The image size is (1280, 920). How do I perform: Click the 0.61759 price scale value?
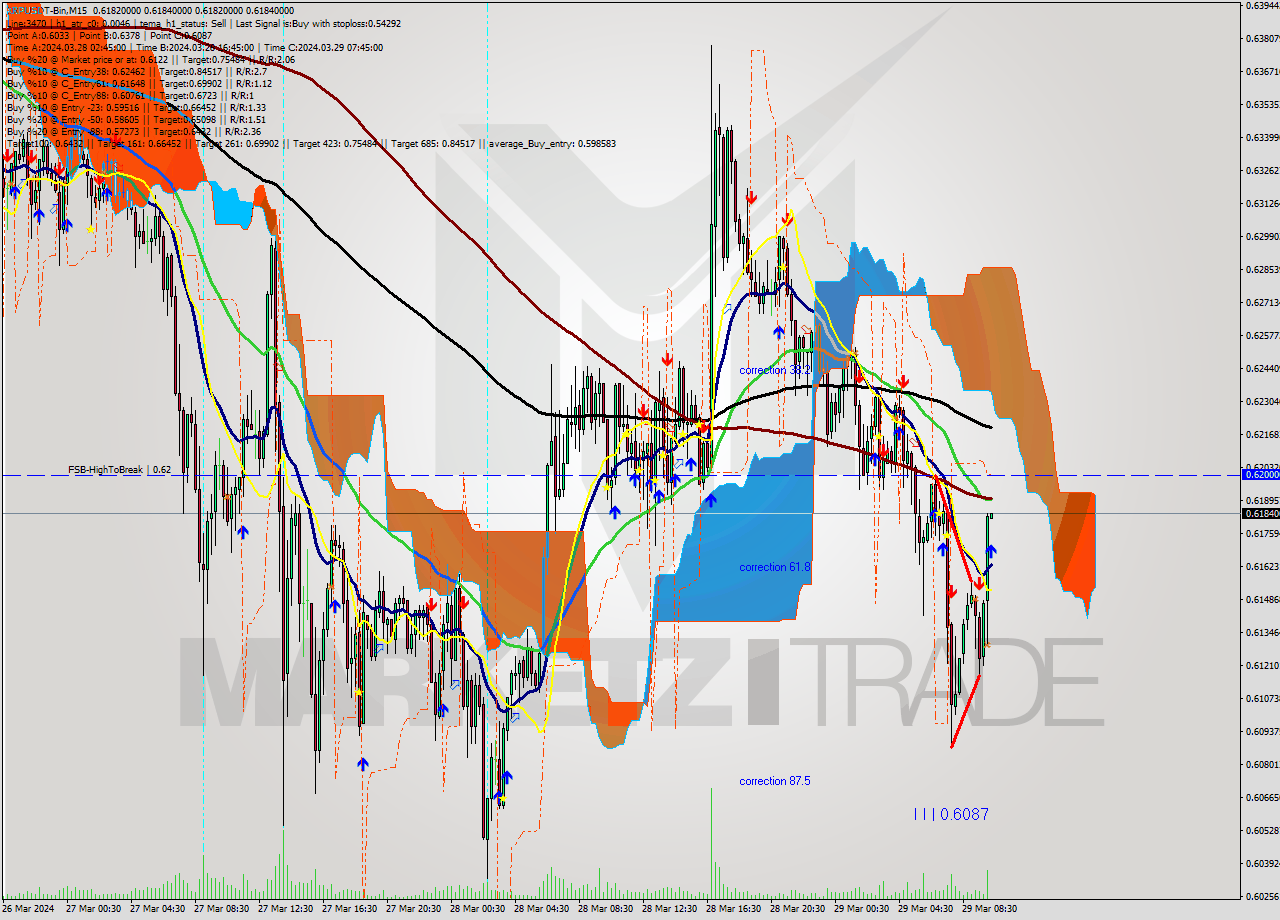tap(1262, 533)
